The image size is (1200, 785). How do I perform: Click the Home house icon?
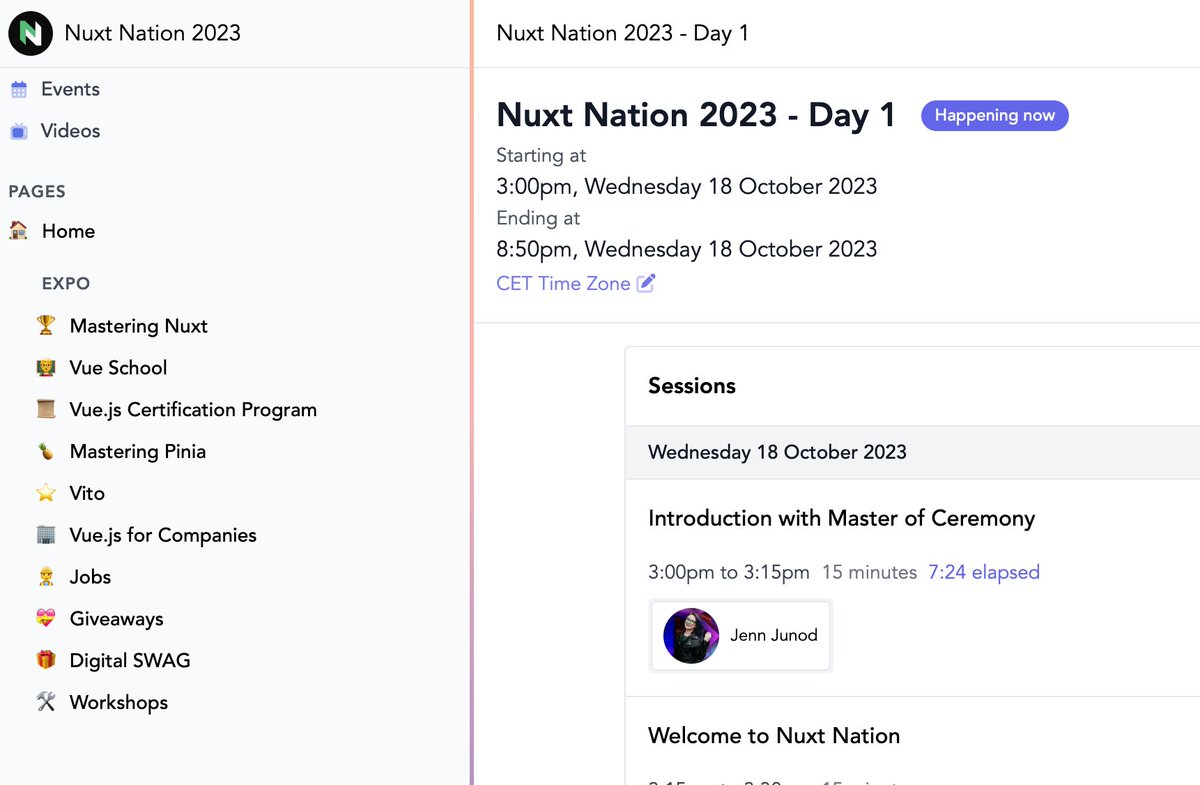coord(19,231)
